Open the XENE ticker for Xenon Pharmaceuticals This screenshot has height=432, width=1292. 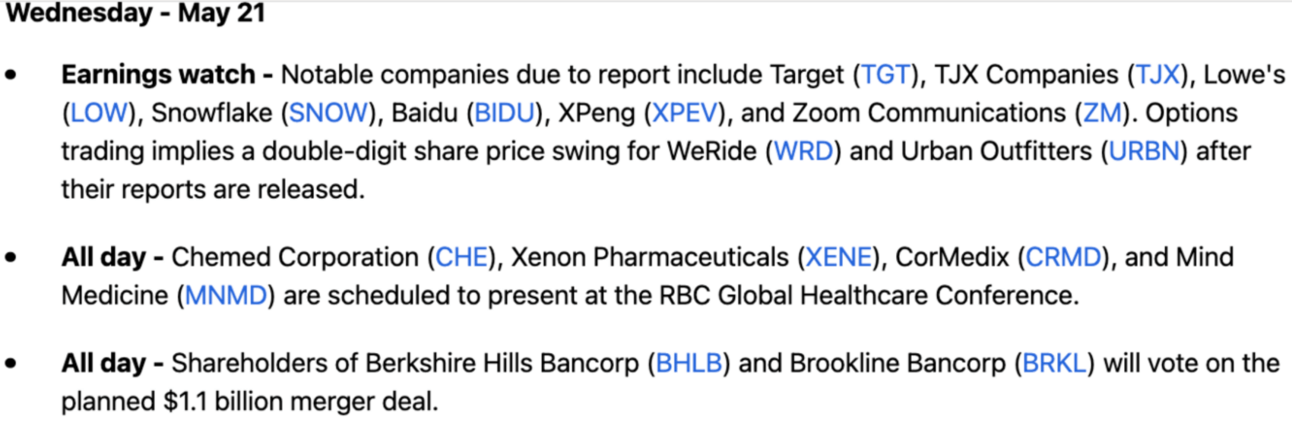(837, 258)
